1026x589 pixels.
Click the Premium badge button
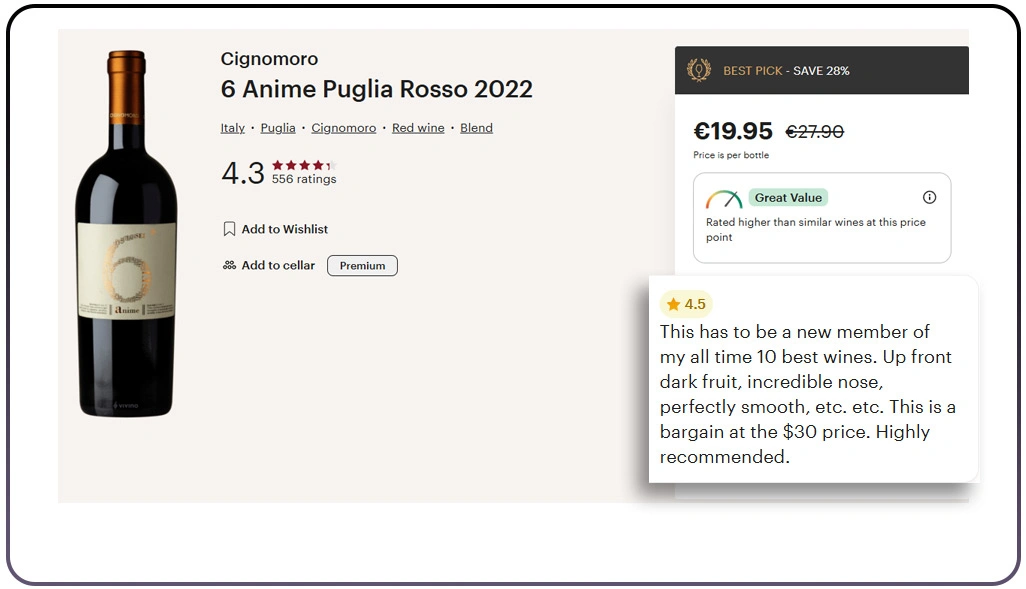coord(362,266)
